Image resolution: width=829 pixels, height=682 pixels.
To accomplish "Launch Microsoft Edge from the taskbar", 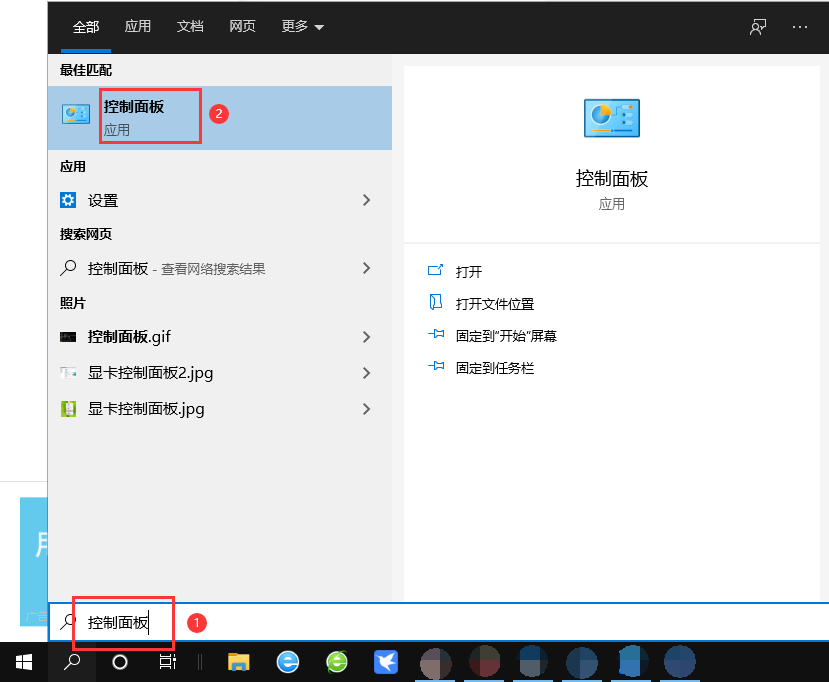I will pos(286,662).
